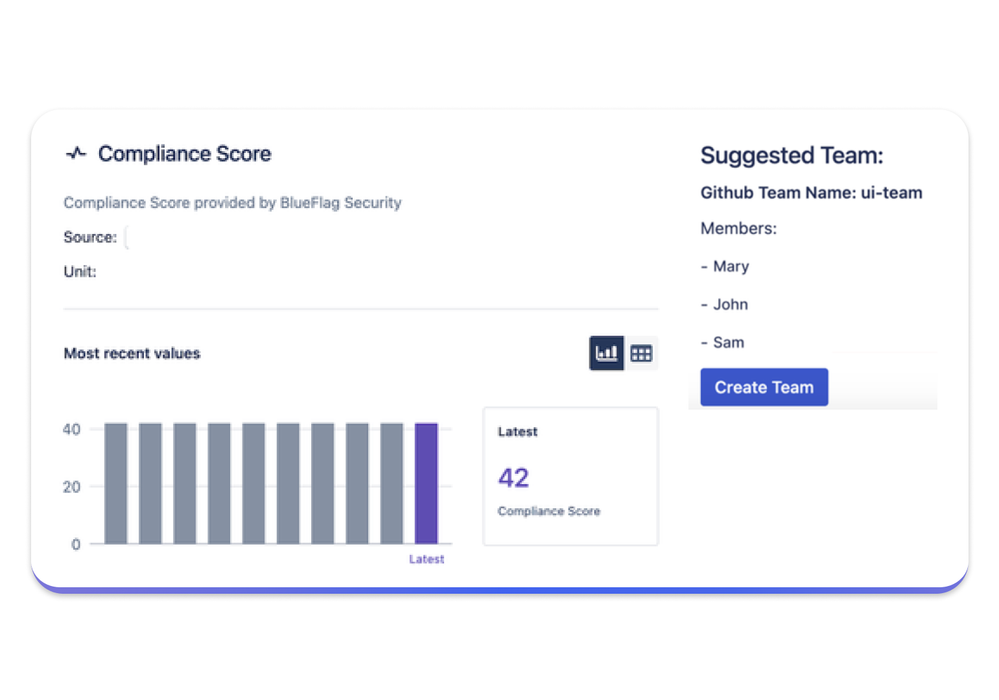Select member Sam in suggested team
The height and width of the screenshot is (700, 999).
pos(728,342)
